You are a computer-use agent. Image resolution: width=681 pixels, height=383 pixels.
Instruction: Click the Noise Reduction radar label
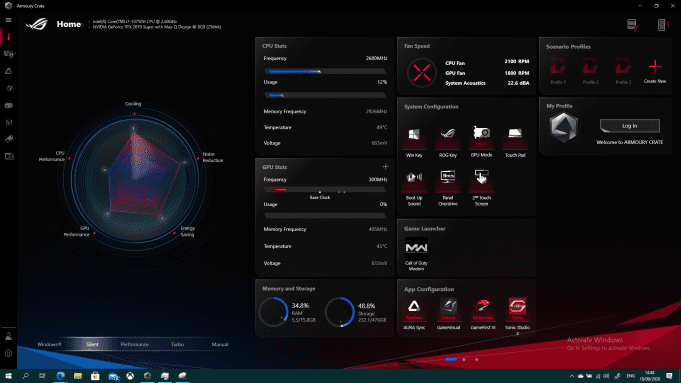(213, 157)
